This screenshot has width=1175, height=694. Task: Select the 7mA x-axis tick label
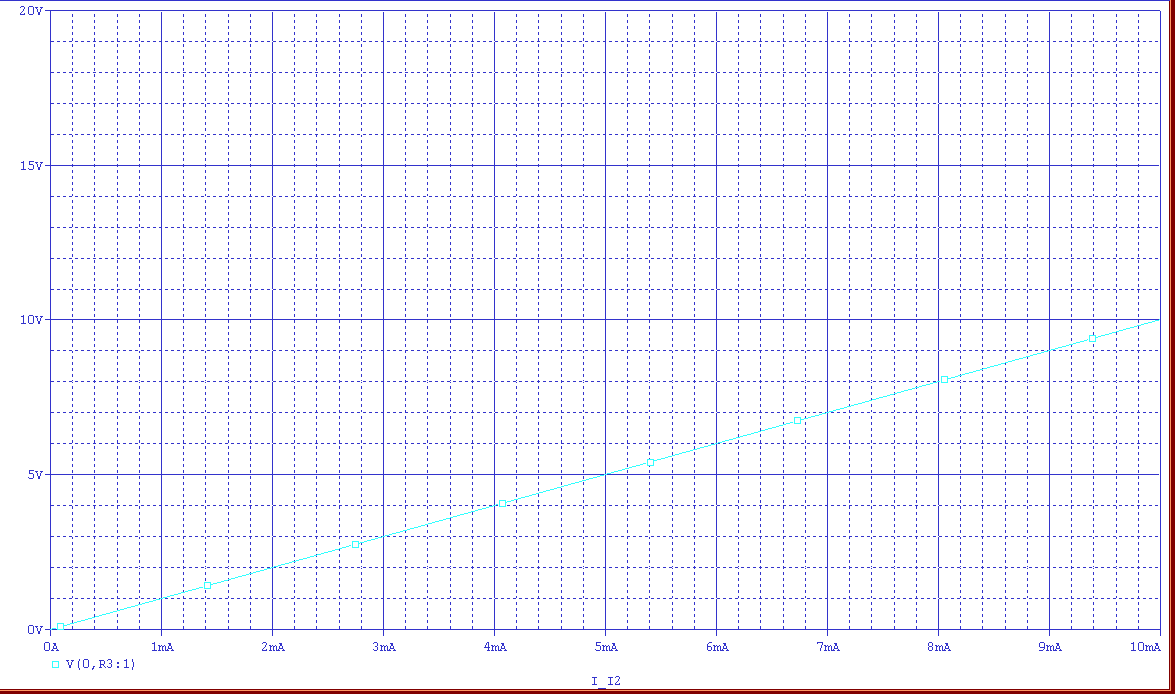(827, 647)
